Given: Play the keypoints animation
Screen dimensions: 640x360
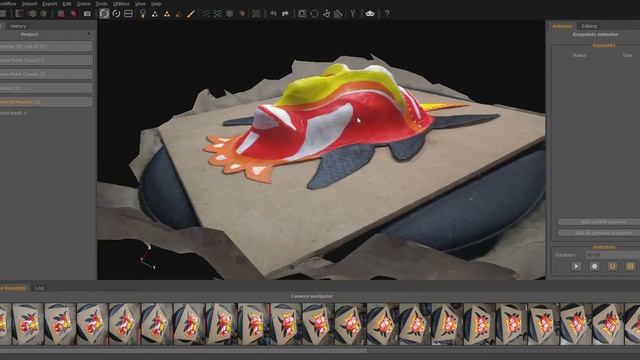Looking at the screenshot, I should [576, 266].
